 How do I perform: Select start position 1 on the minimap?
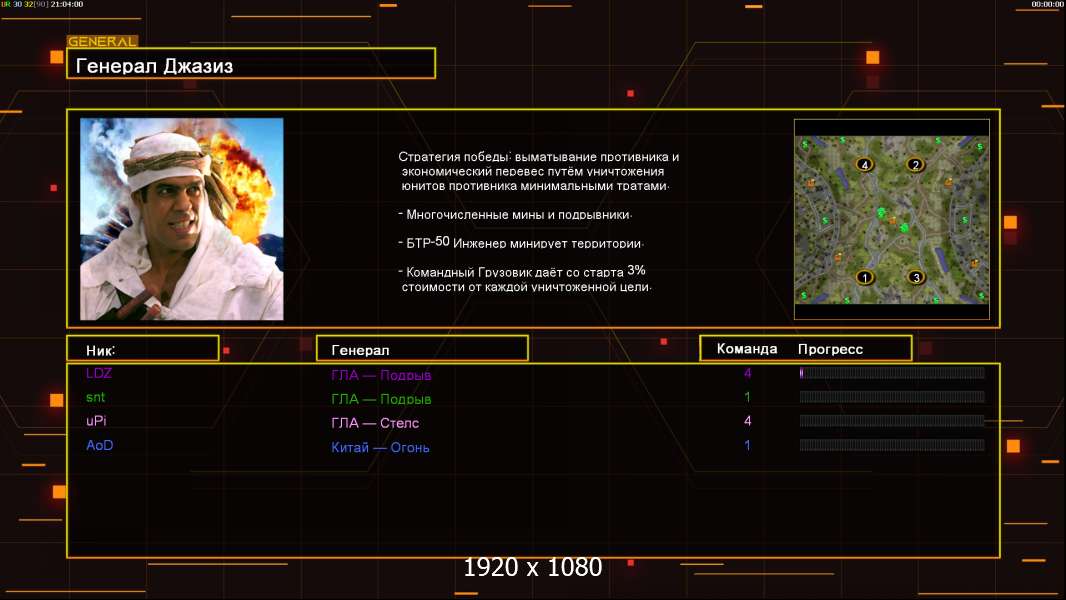pyautogui.click(x=865, y=277)
